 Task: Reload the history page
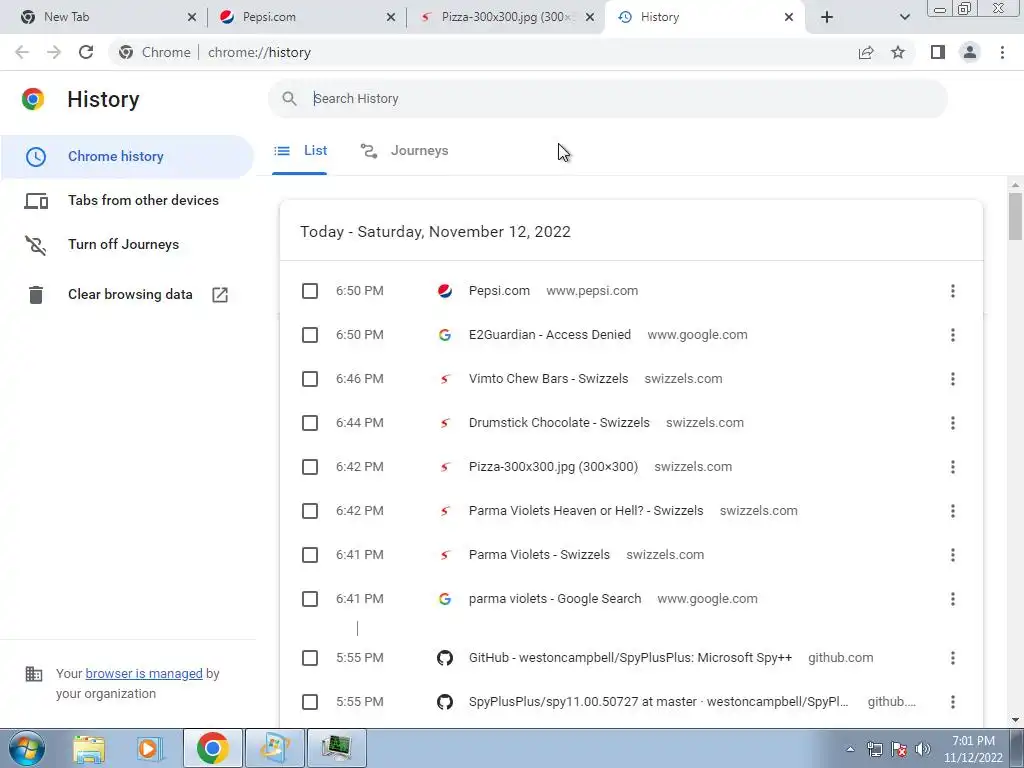(86, 52)
